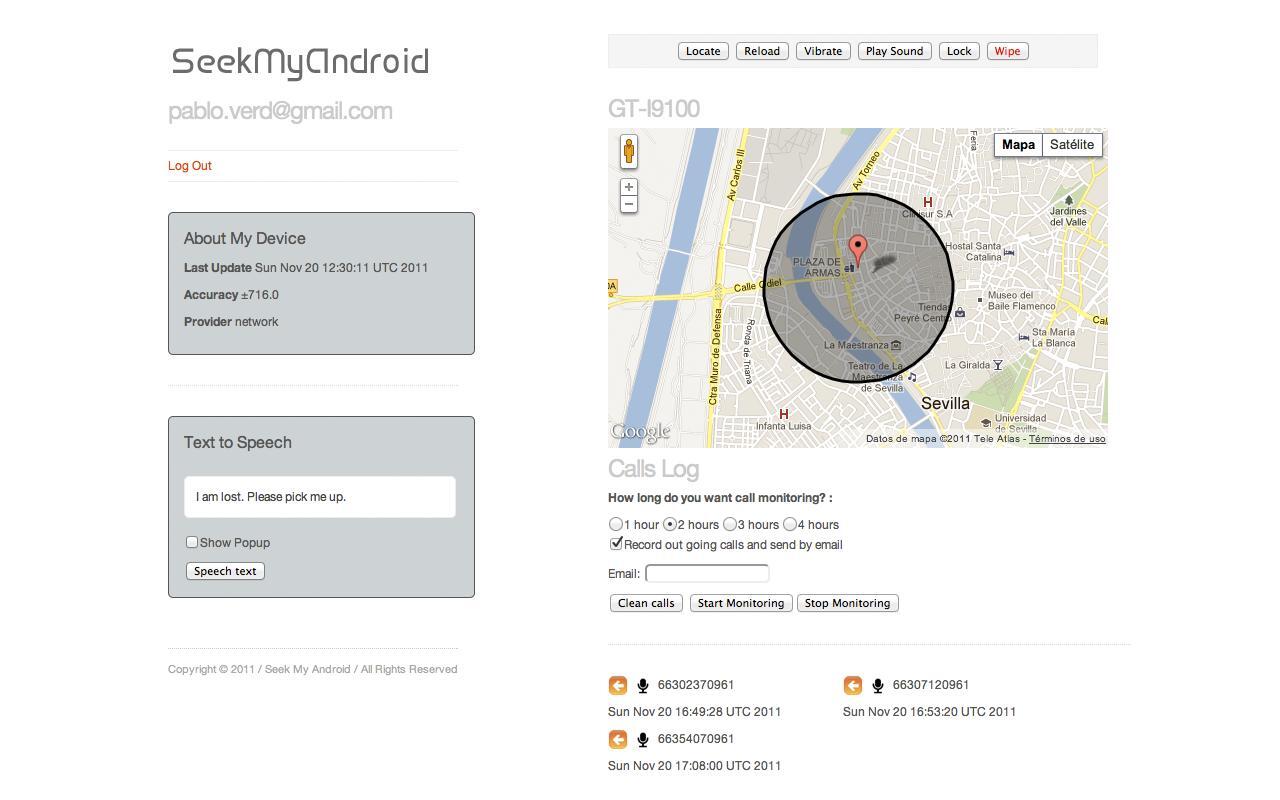Screen dimensions: 1280x800
Task: Click the Log Out link
Action: [190, 166]
